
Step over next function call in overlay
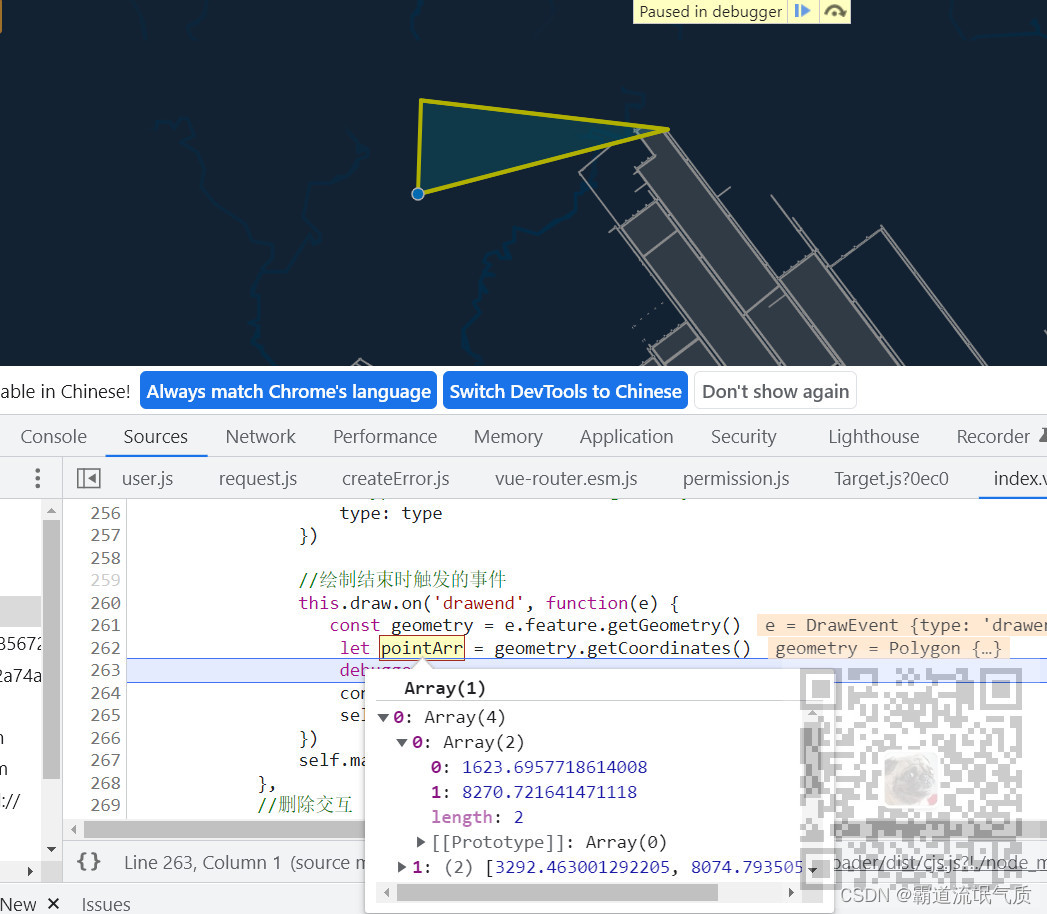[835, 11]
